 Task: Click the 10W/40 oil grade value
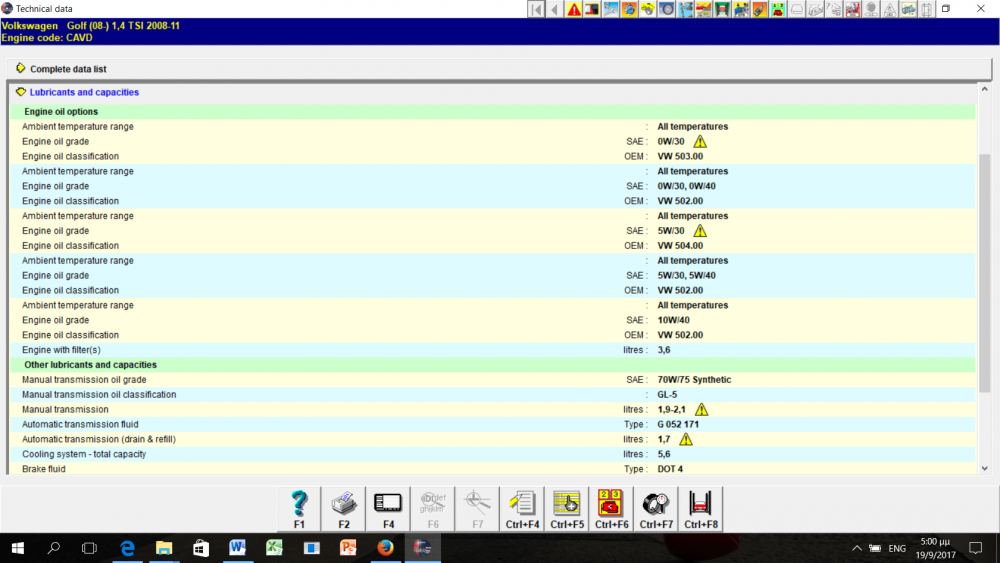pyautogui.click(x=673, y=320)
